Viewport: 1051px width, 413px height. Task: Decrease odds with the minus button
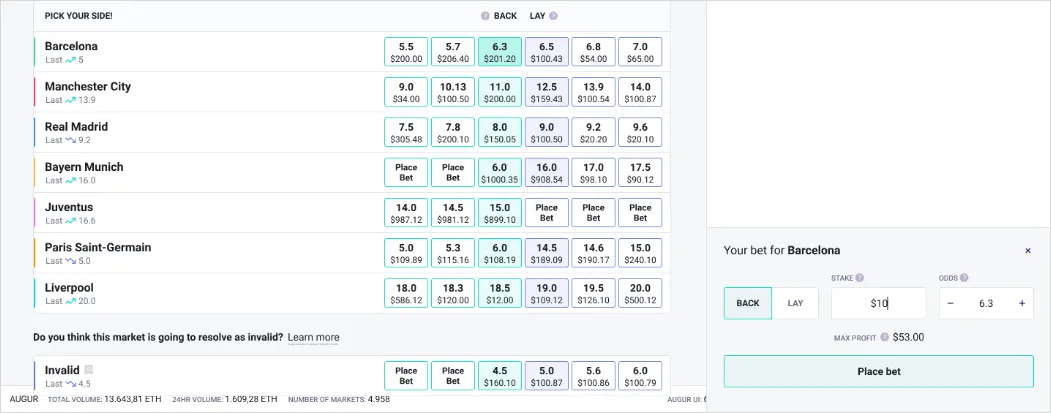click(x=950, y=303)
